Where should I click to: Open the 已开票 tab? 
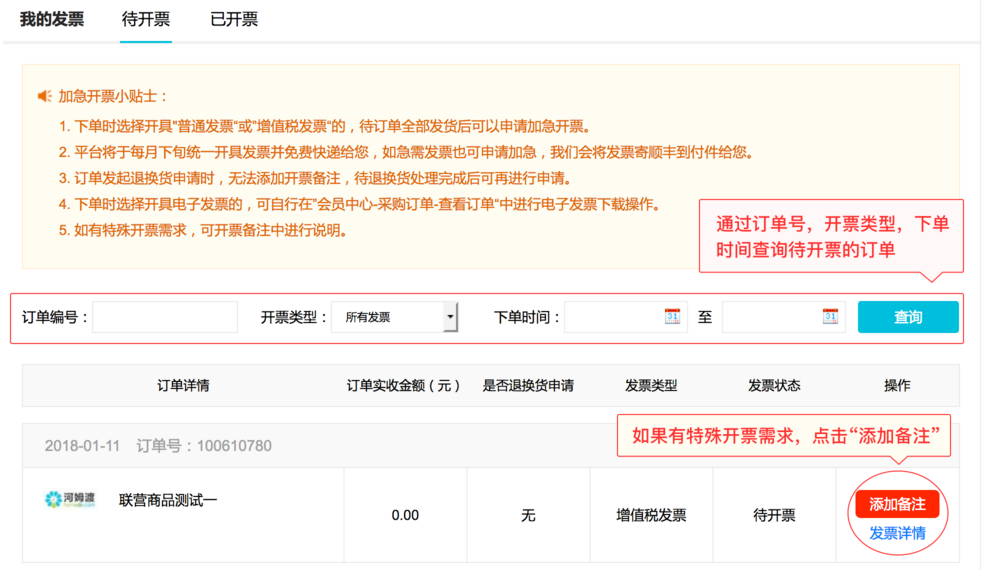[x=234, y=20]
